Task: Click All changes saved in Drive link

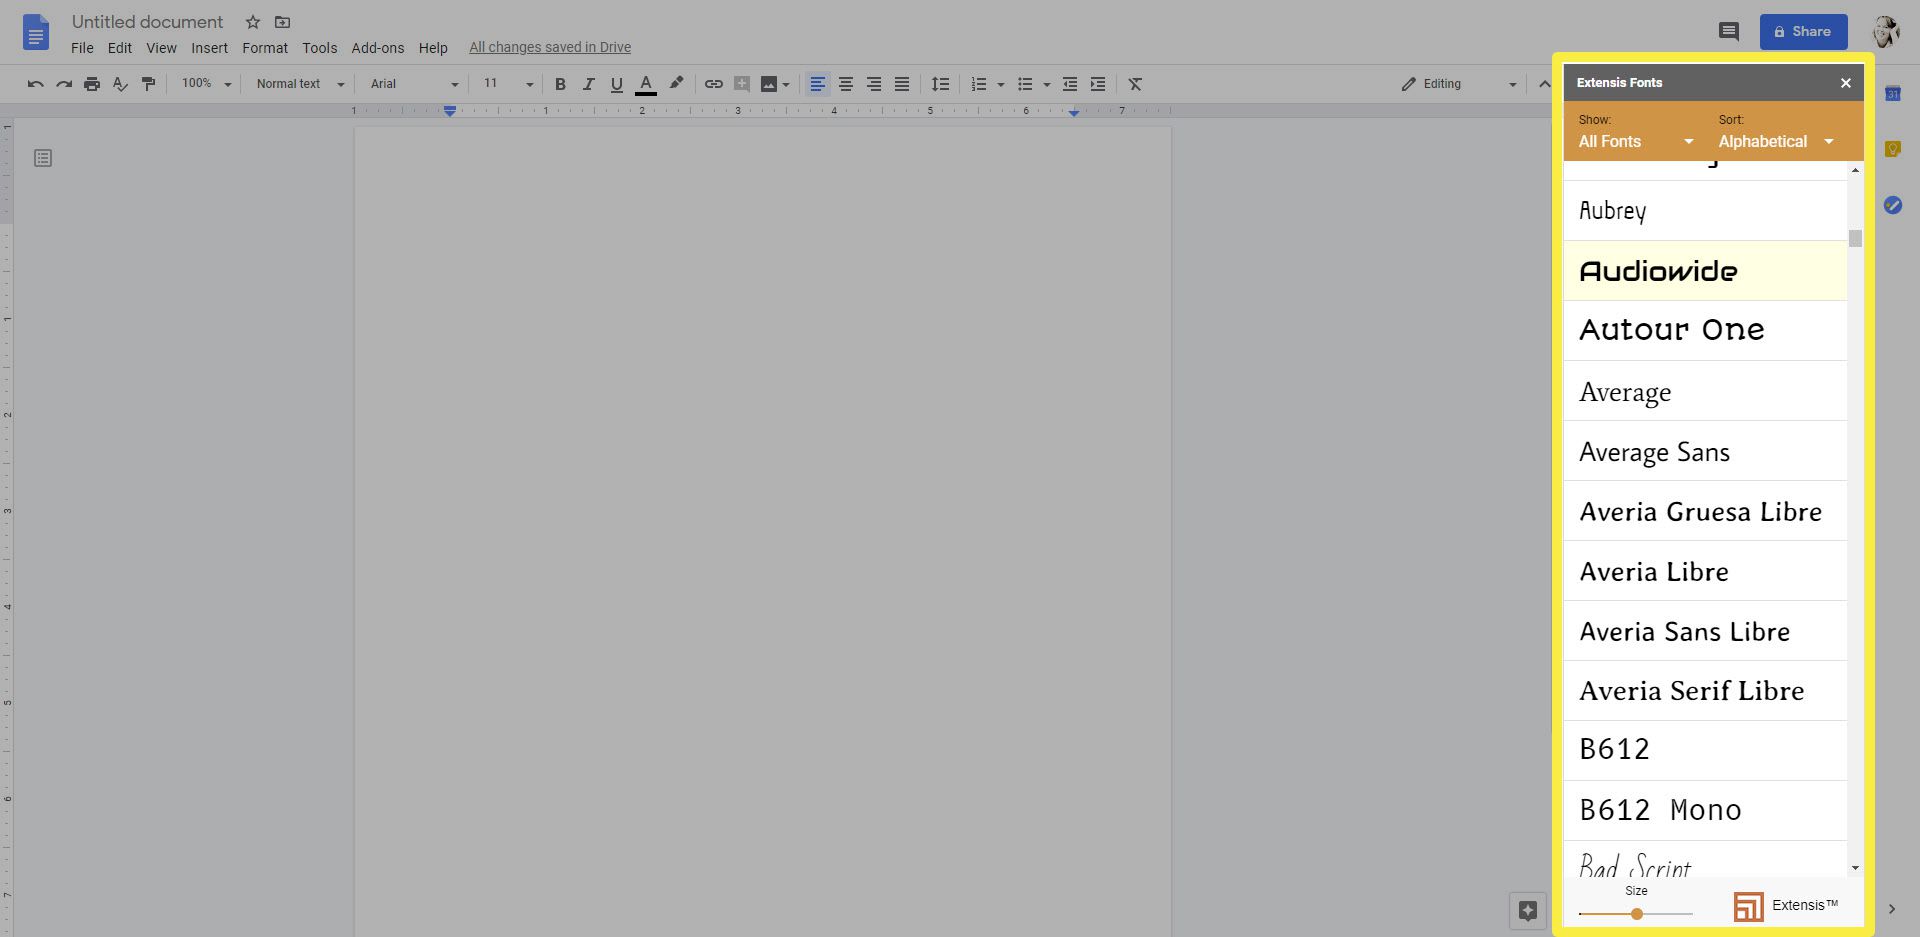Action: pos(550,47)
